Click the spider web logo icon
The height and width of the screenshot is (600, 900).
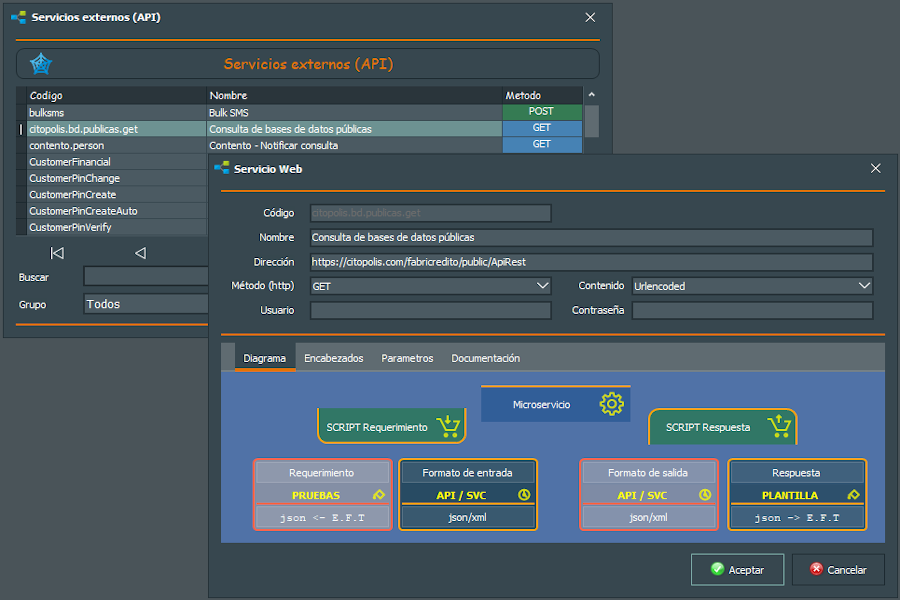(x=40, y=64)
